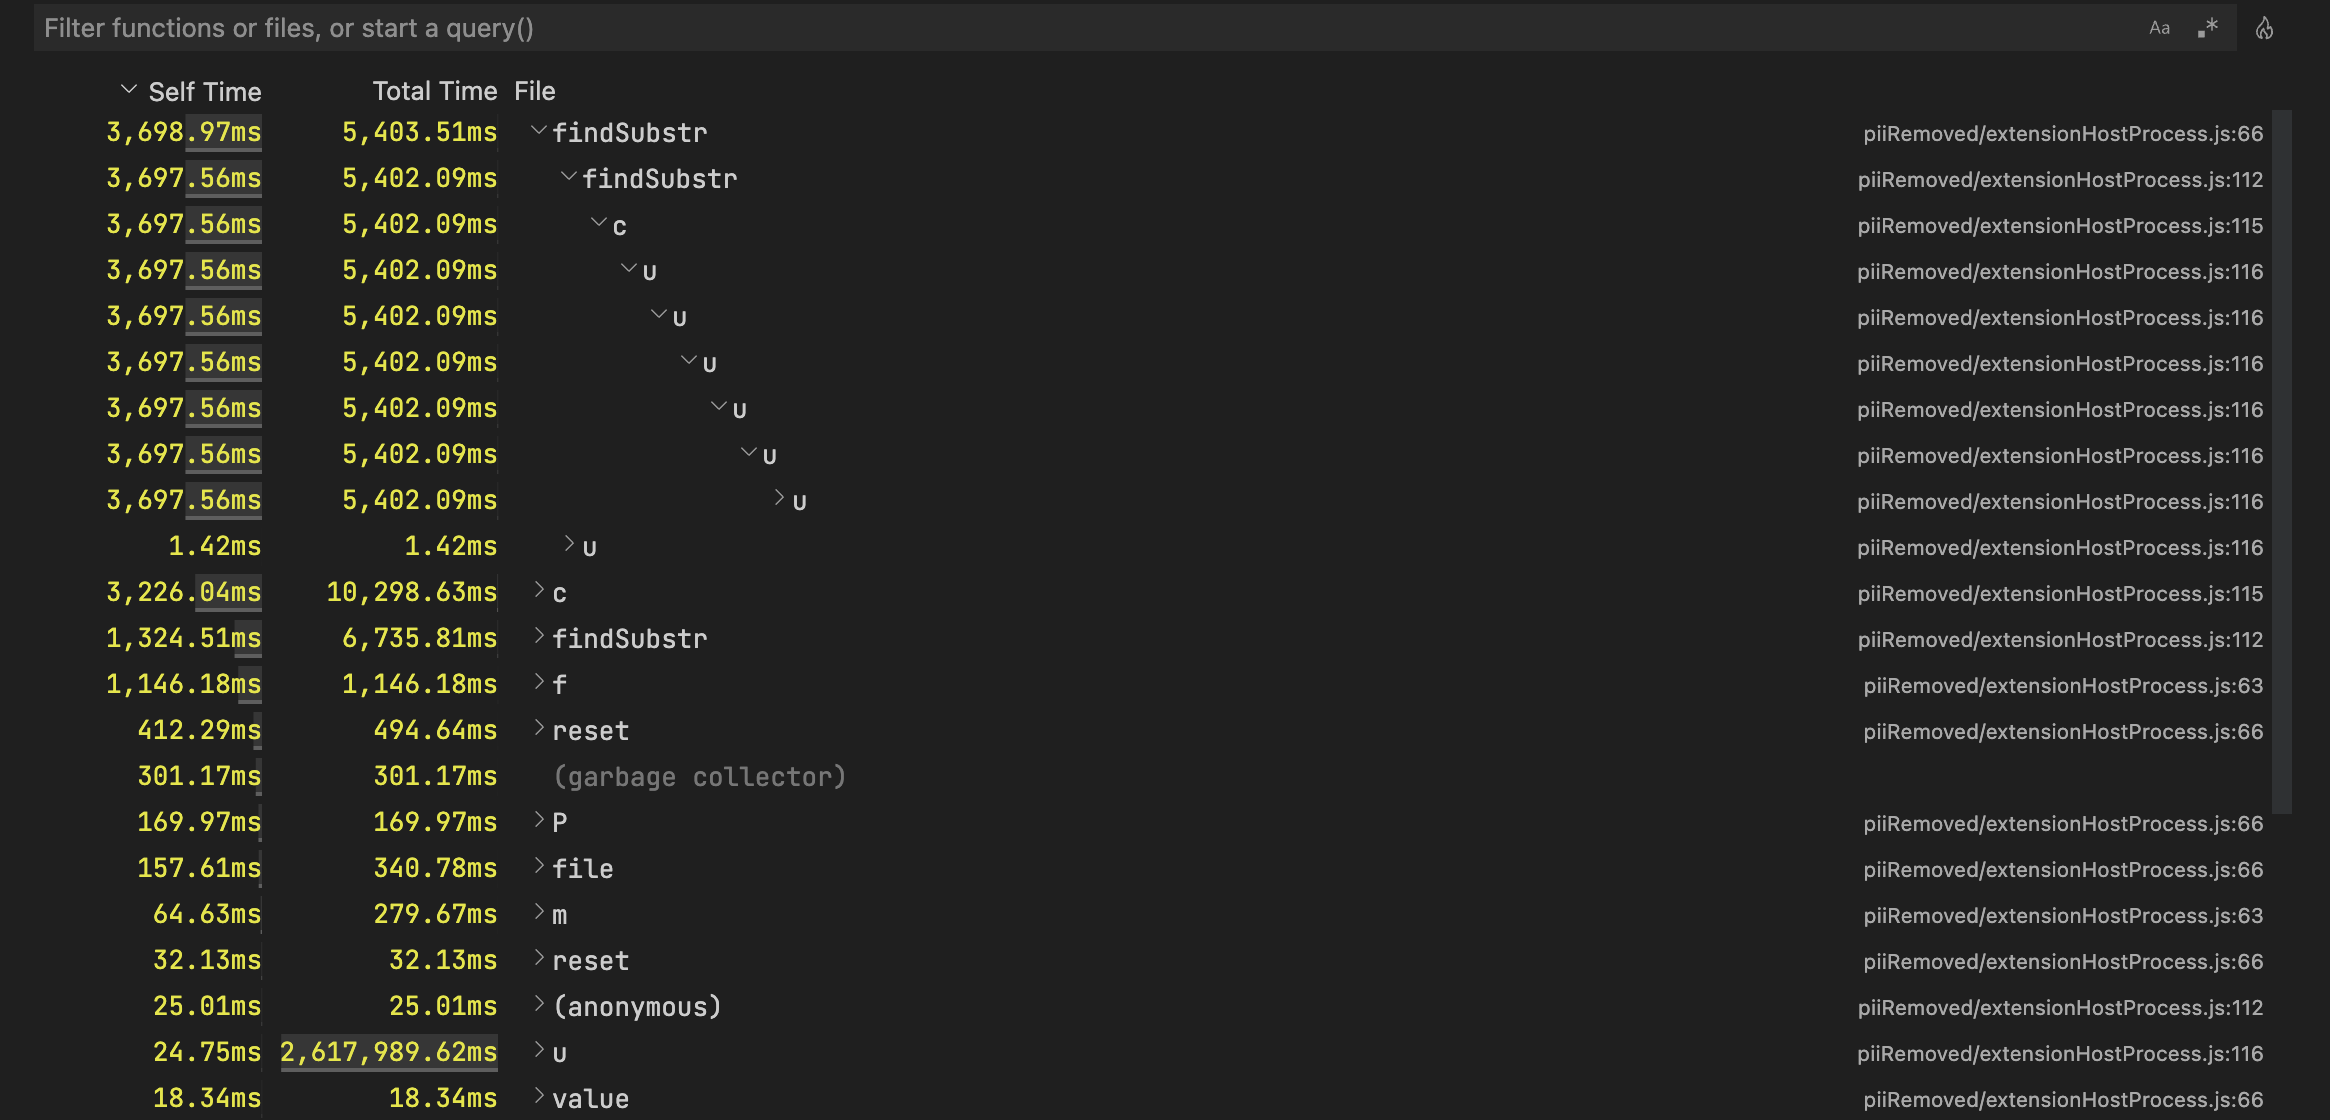
Task: Open the flame graph view
Action: click(2265, 27)
